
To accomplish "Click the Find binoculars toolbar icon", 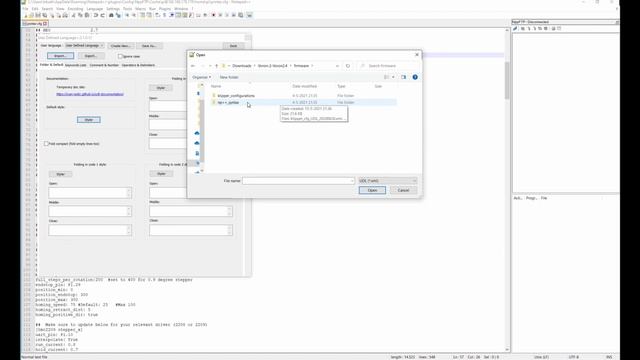I will (x=111, y=15).
